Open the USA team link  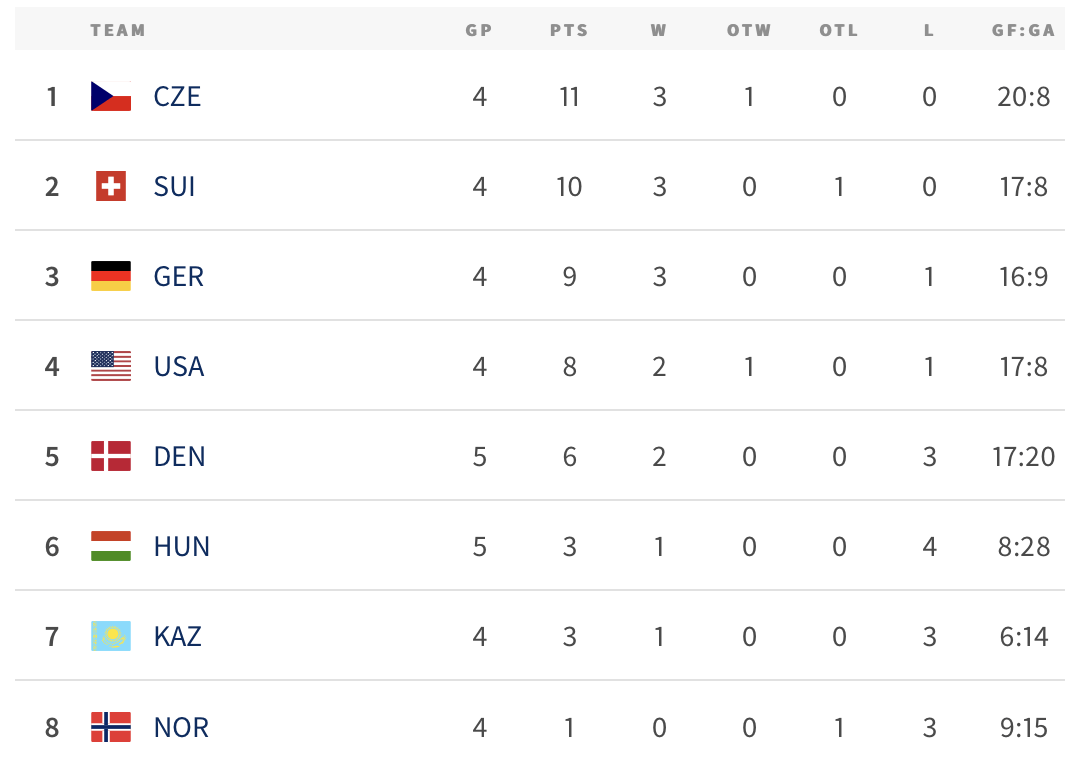179,366
